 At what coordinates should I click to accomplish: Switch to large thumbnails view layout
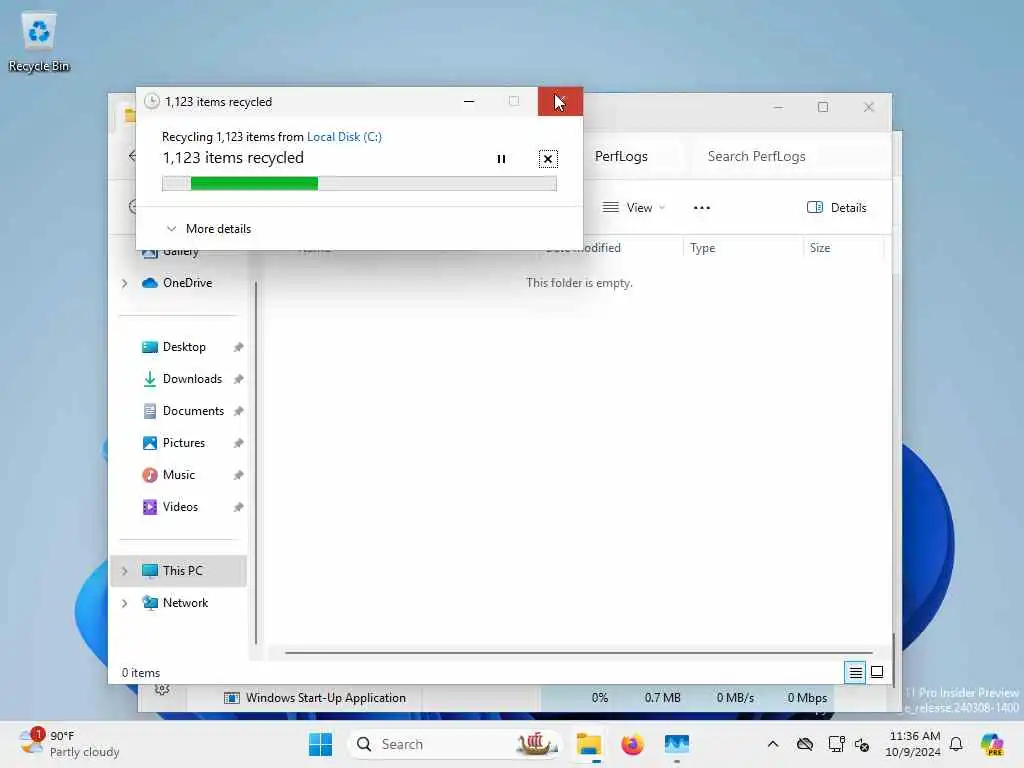[x=877, y=672]
